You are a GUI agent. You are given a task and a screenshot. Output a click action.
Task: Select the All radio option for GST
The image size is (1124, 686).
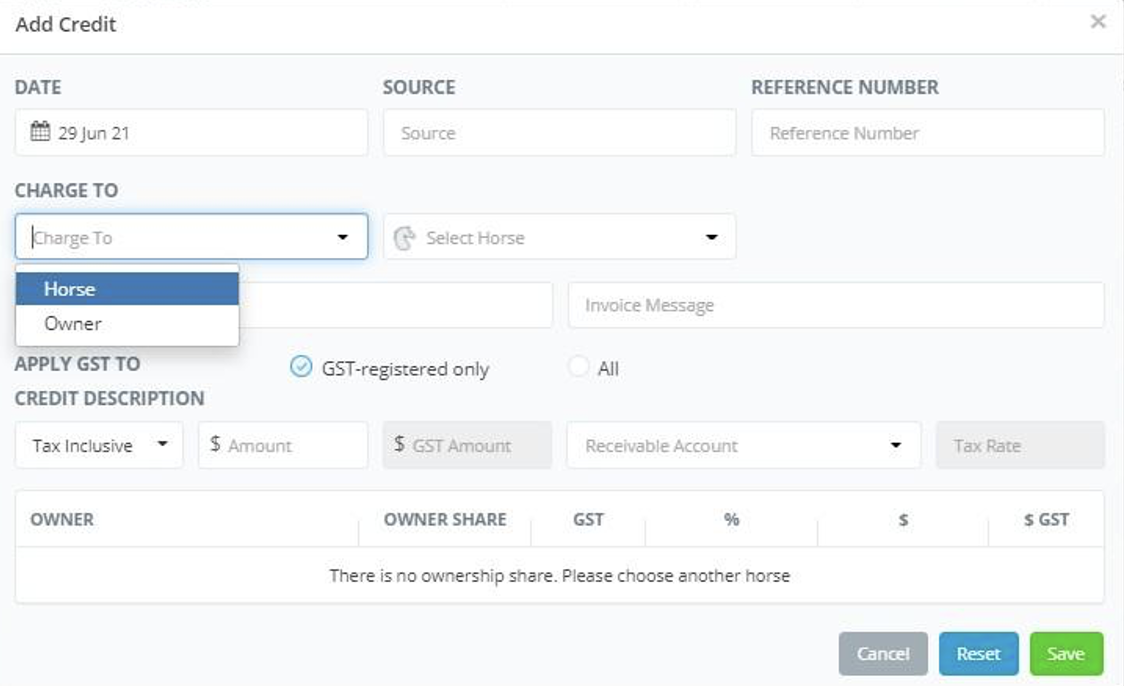[579, 368]
